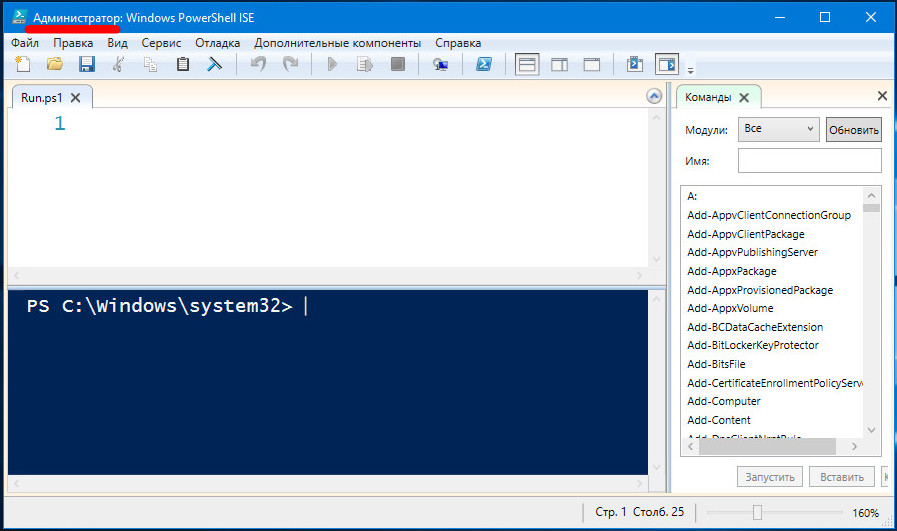The width and height of the screenshot is (897, 531).
Task: Cut selection with the scissors icon
Action: [118, 64]
